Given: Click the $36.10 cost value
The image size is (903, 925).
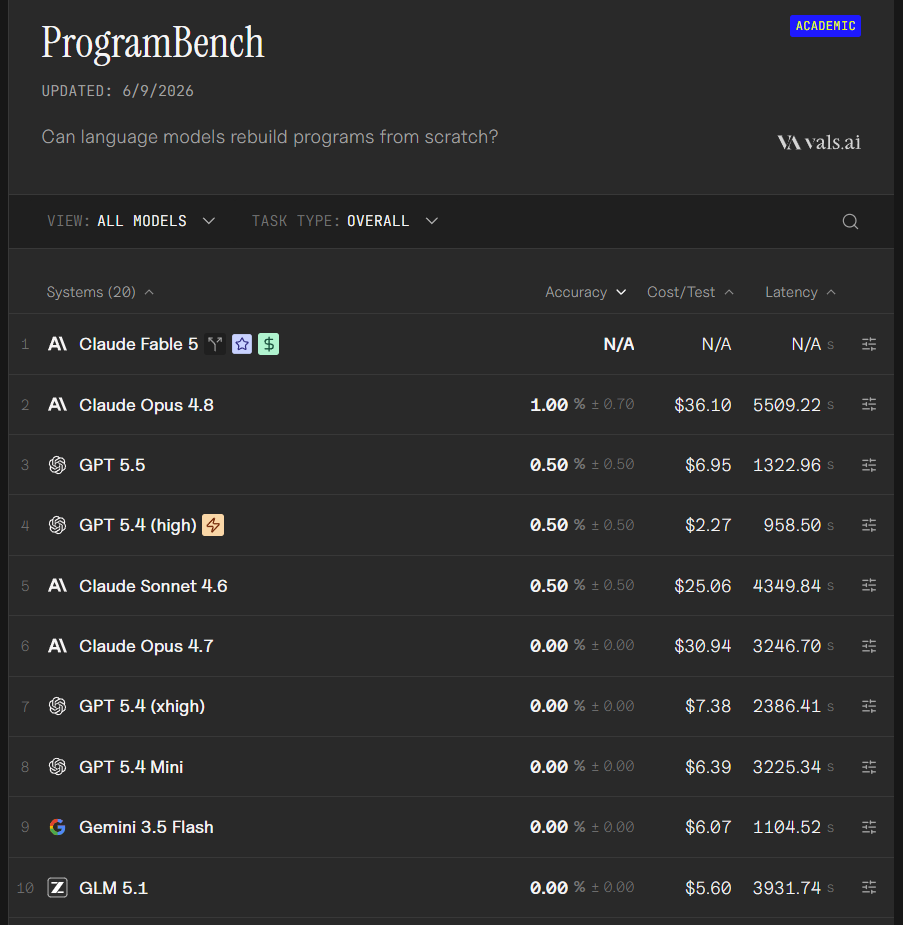Looking at the screenshot, I should 702,405.
